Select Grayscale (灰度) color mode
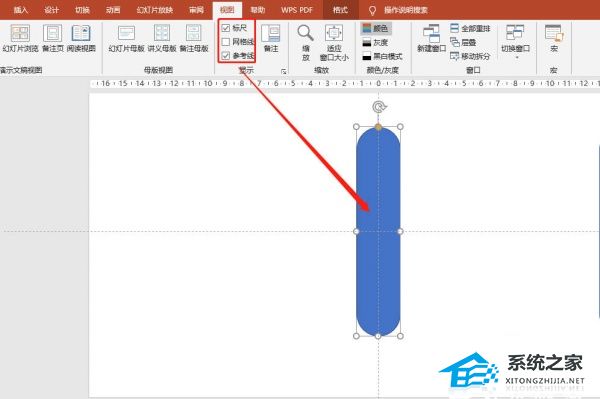Screen dimensions: 600x399 tap(375, 42)
